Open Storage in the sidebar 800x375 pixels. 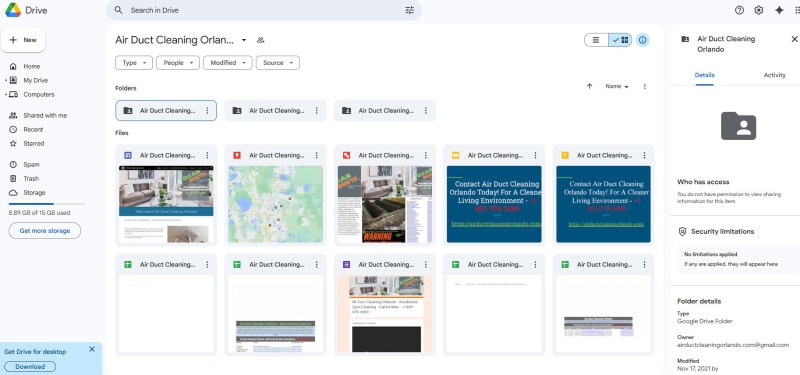click(34, 192)
